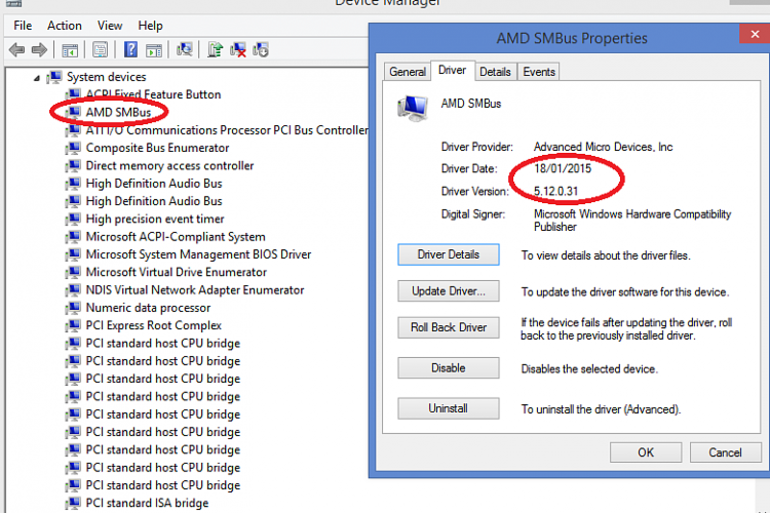This screenshot has height=513, width=770.
Task: Collapse the System devices tree node
Action: coord(37,77)
